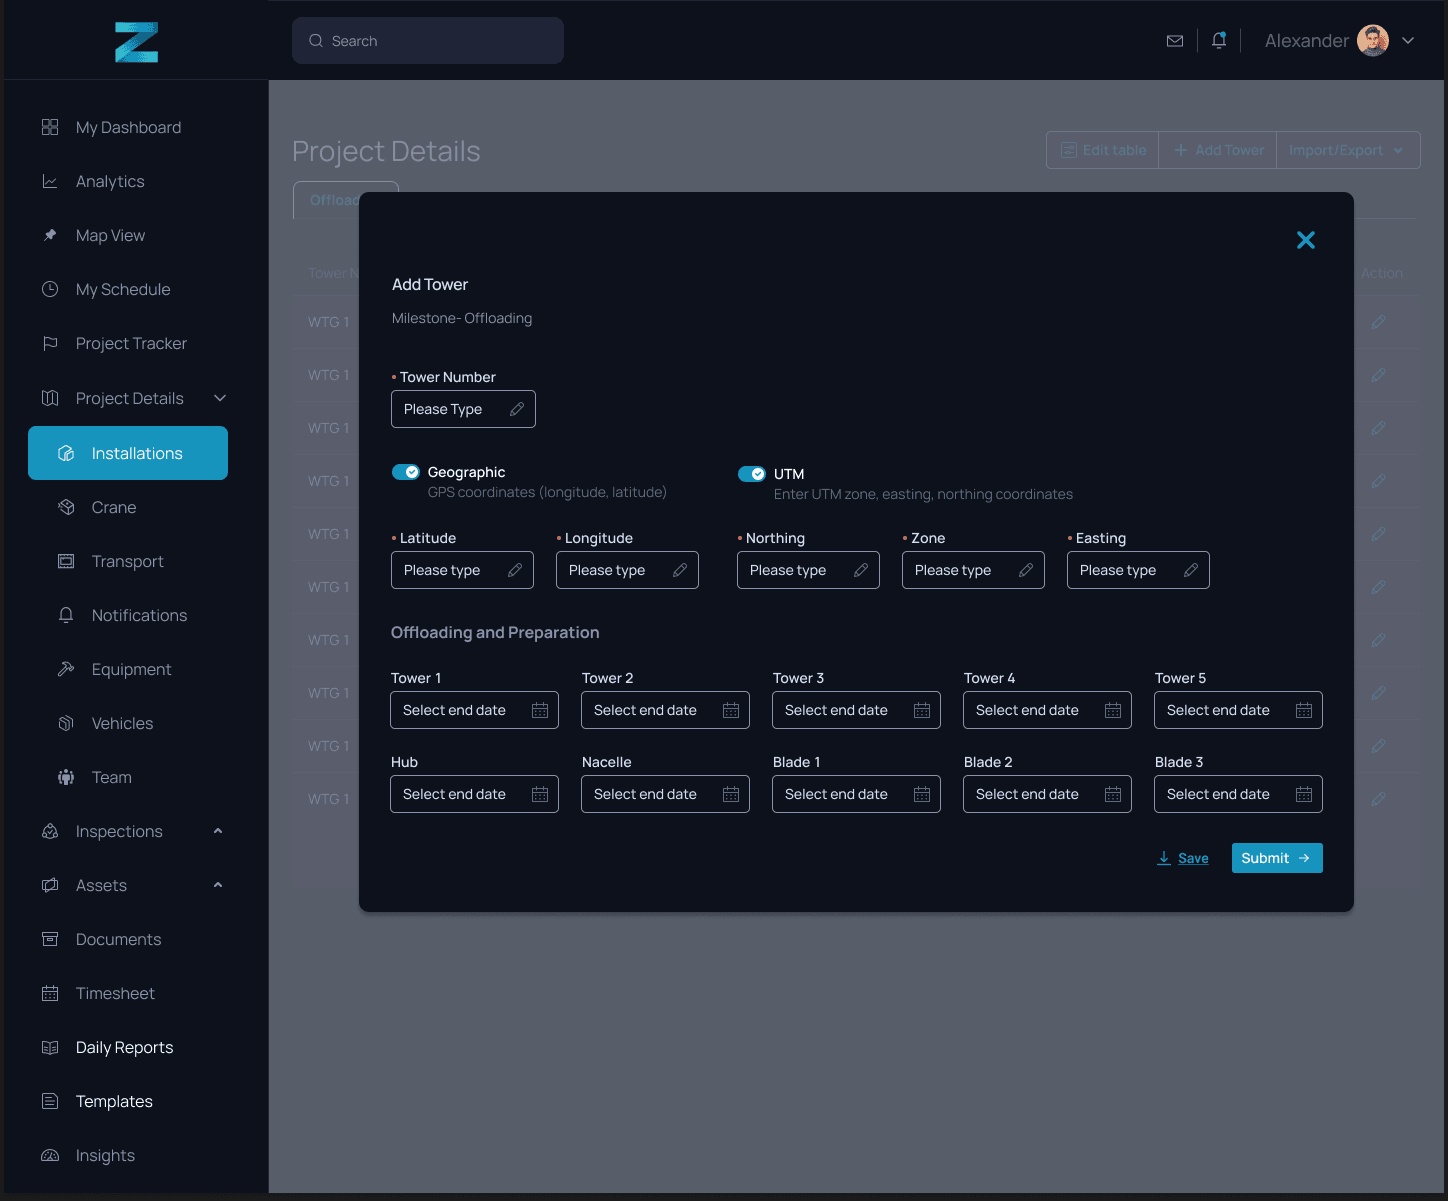The width and height of the screenshot is (1448, 1201).
Task: Open Daily Reports page
Action: [x=124, y=1047]
